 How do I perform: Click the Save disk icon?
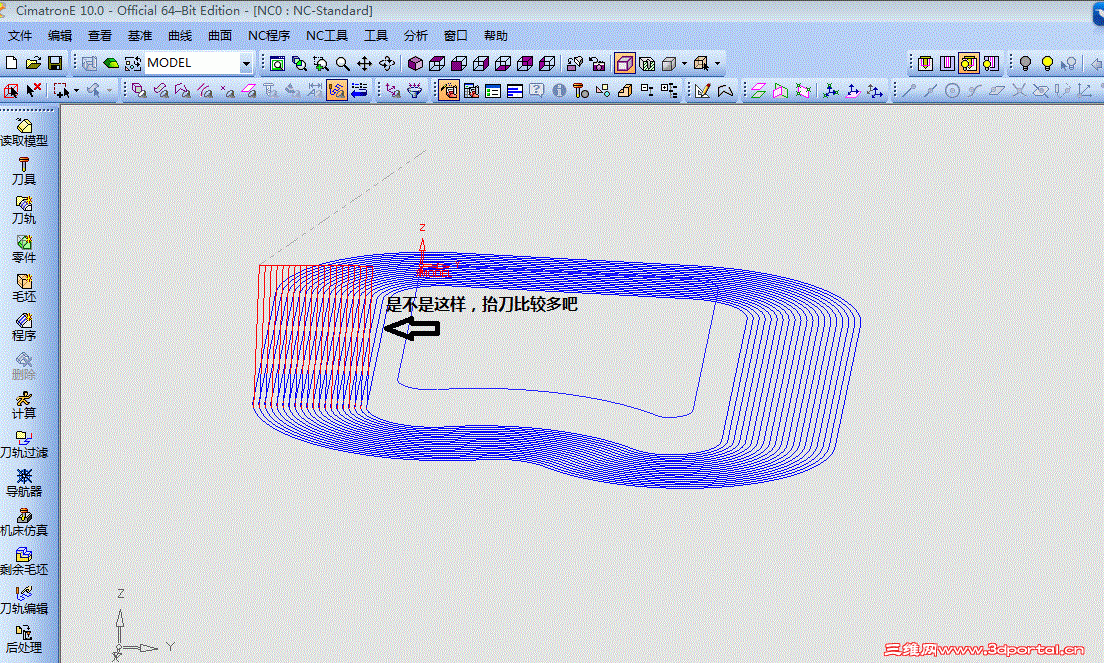coord(55,63)
